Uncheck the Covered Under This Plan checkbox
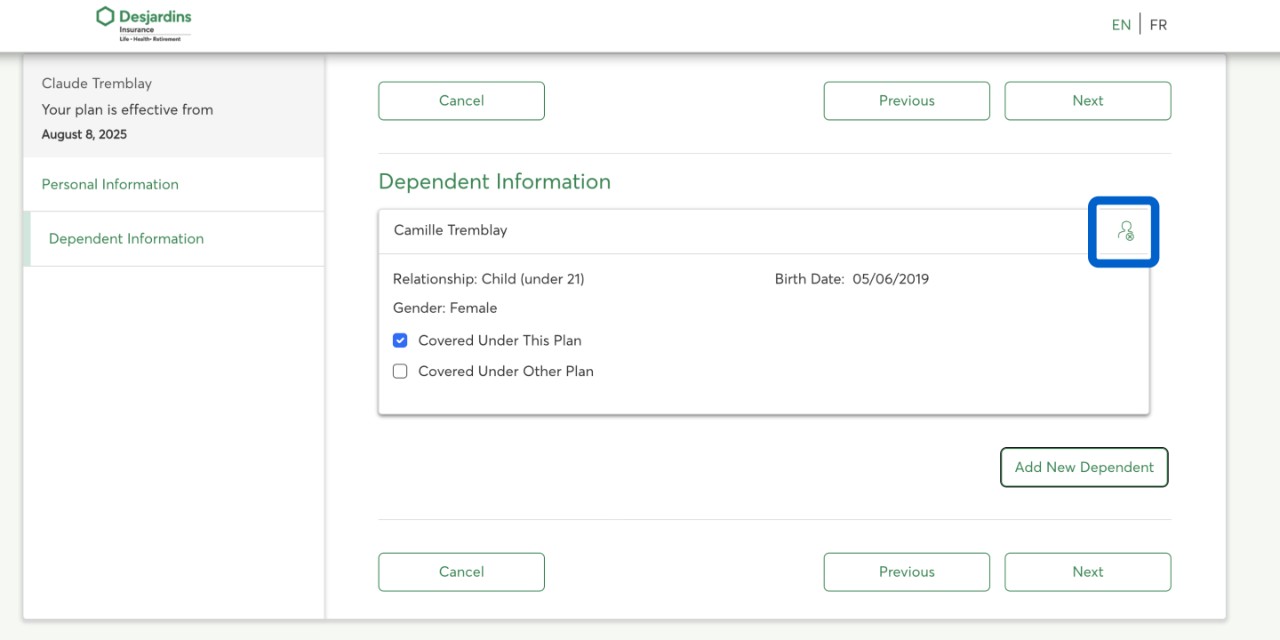This screenshot has width=1280, height=640. coord(400,340)
